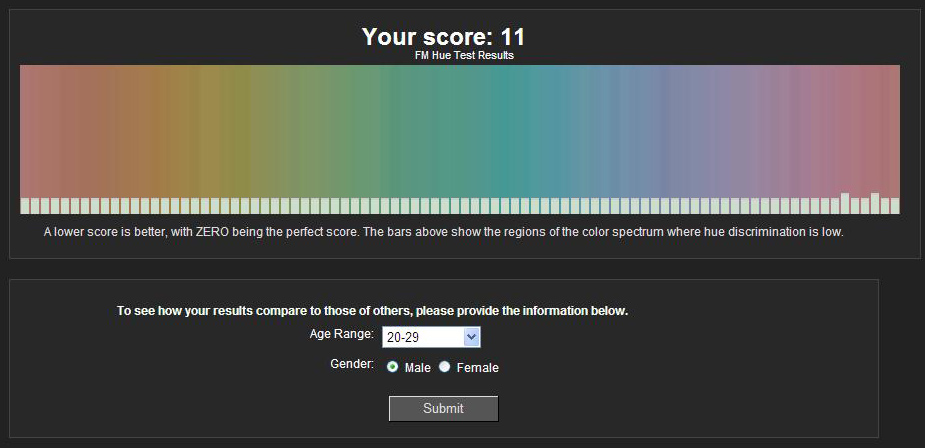The height and width of the screenshot is (448, 925).
Task: Click the tallest error bar in the chart
Action: click(x=845, y=203)
